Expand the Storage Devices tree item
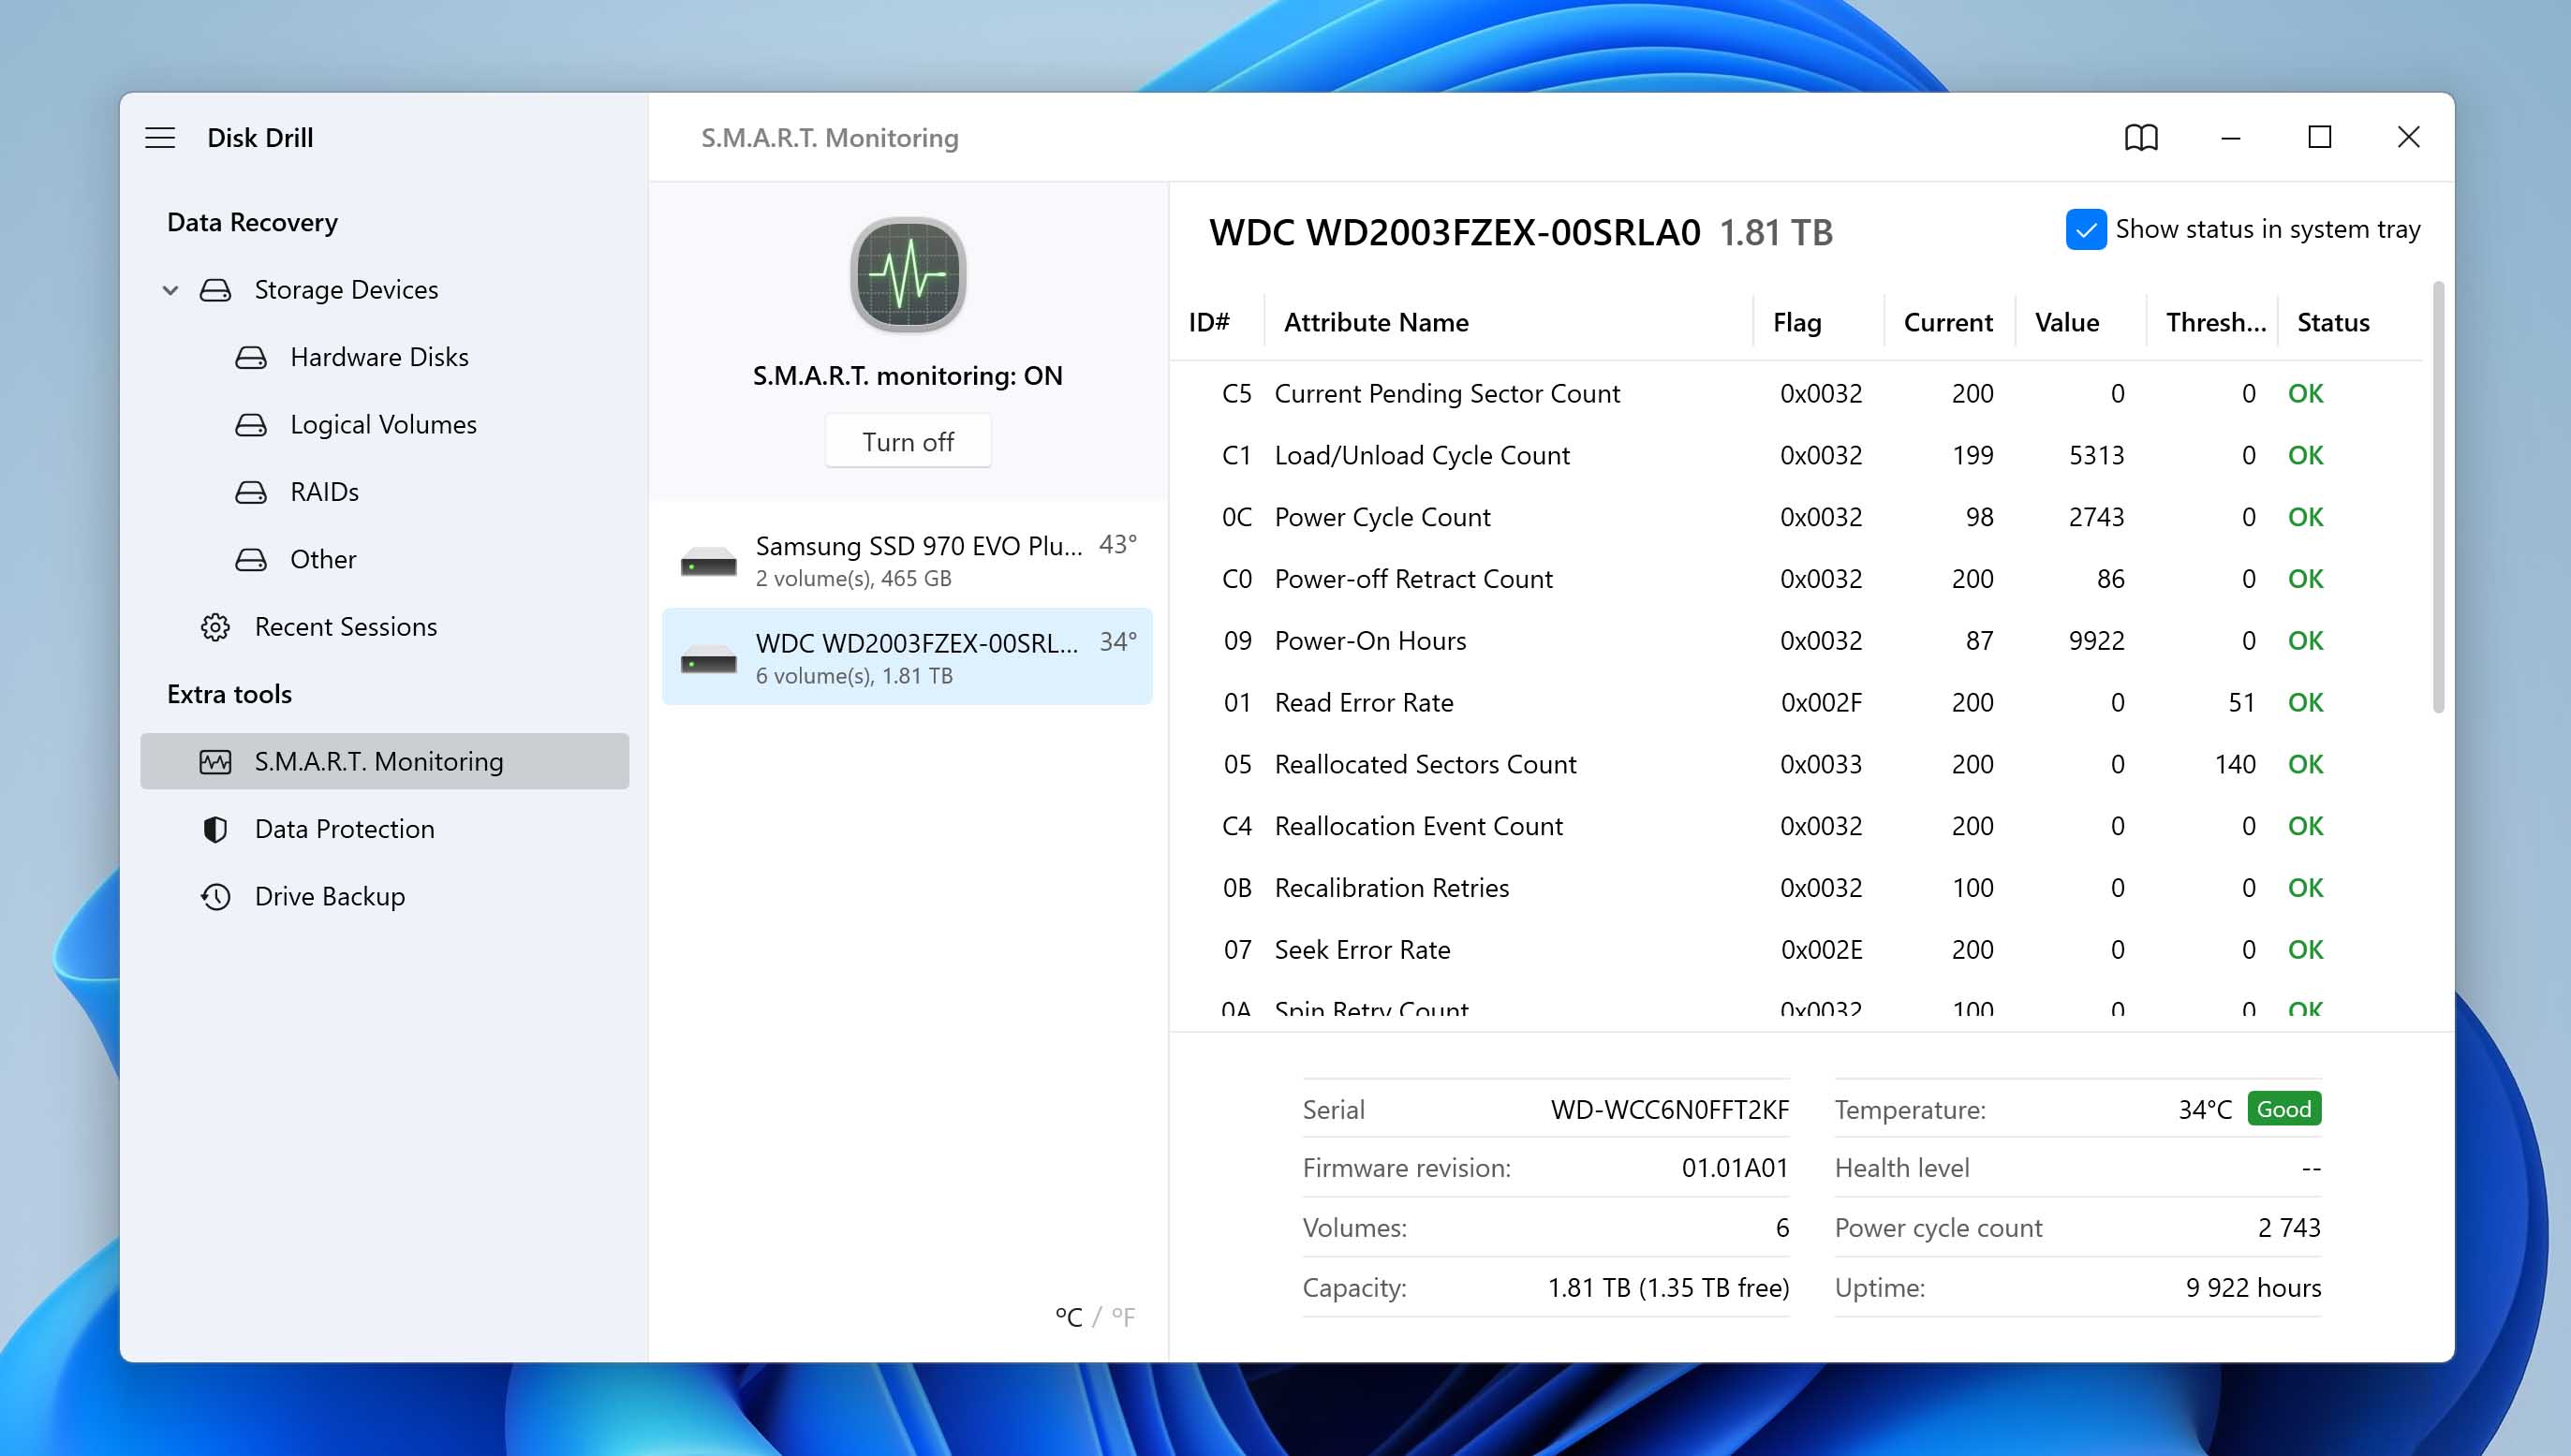The image size is (2571, 1456). pos(171,287)
